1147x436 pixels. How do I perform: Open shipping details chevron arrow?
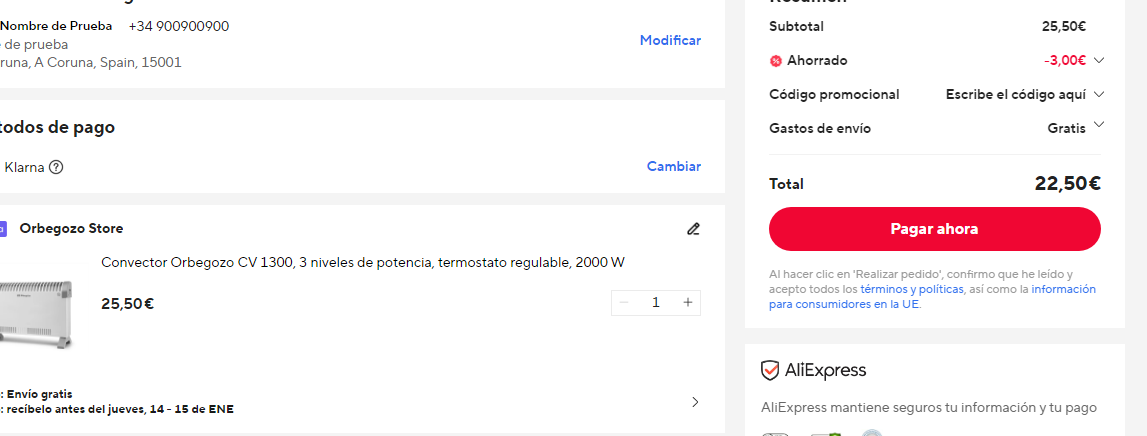click(x=695, y=402)
